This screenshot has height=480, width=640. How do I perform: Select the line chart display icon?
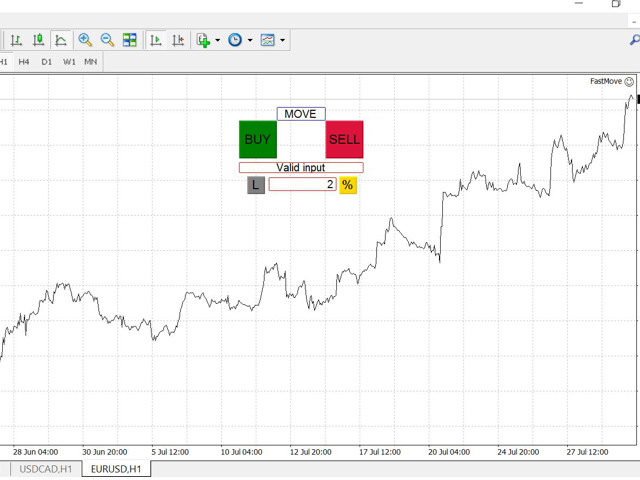(60, 40)
